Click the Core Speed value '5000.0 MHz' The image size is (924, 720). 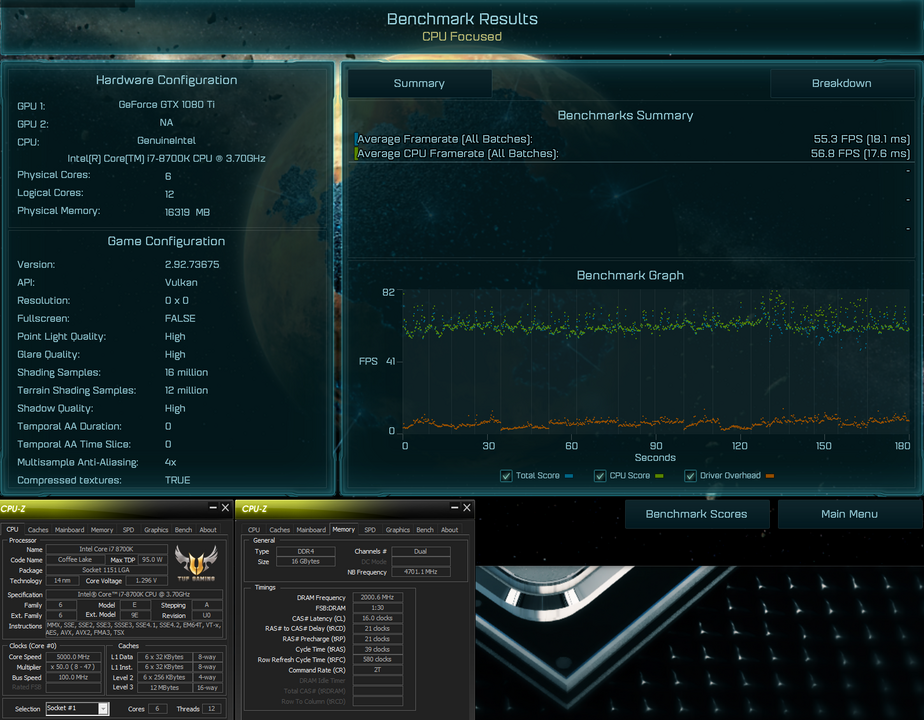pyautogui.click(x=73, y=657)
